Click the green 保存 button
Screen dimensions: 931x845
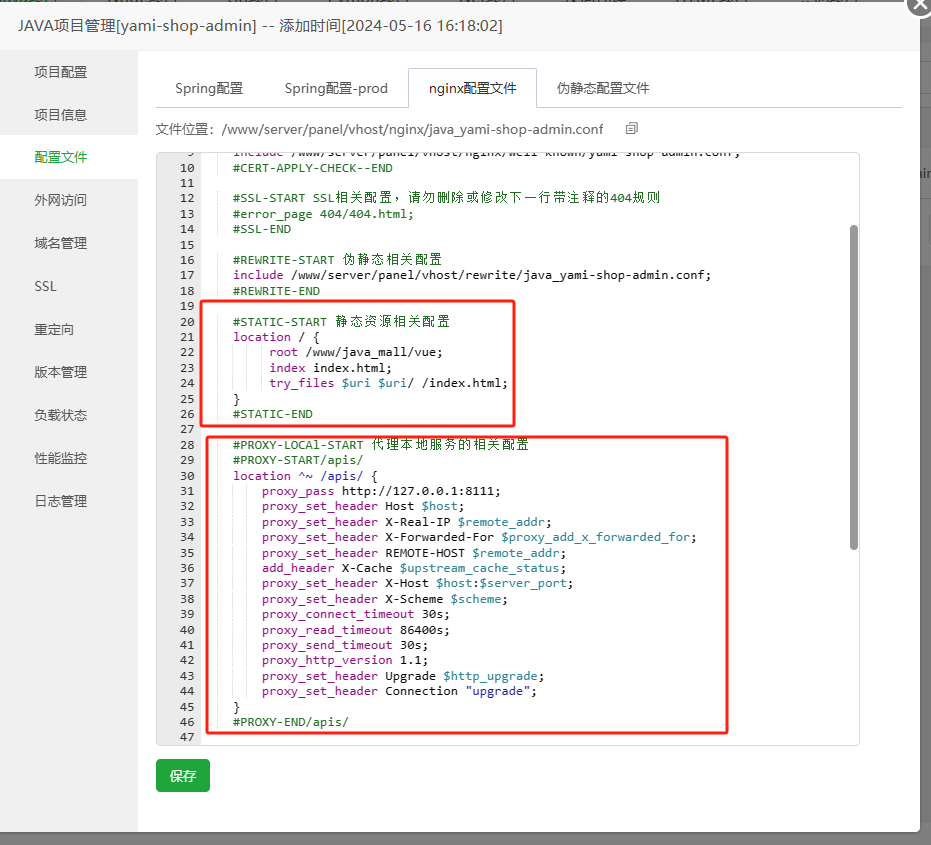182,775
